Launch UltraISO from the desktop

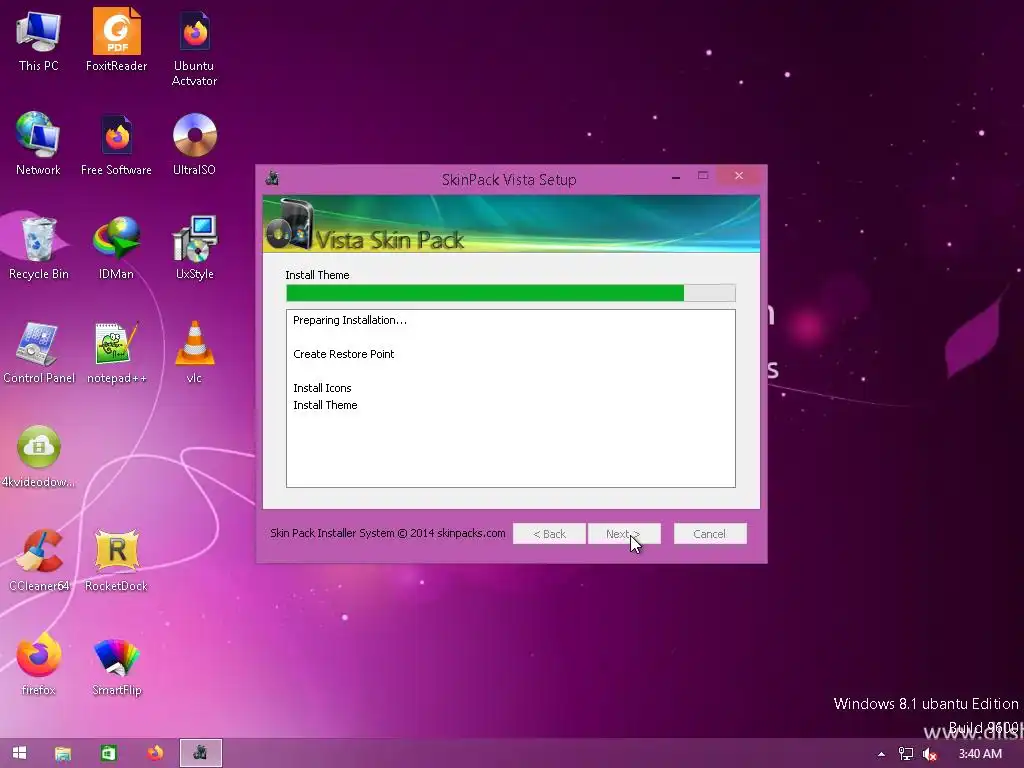click(194, 144)
